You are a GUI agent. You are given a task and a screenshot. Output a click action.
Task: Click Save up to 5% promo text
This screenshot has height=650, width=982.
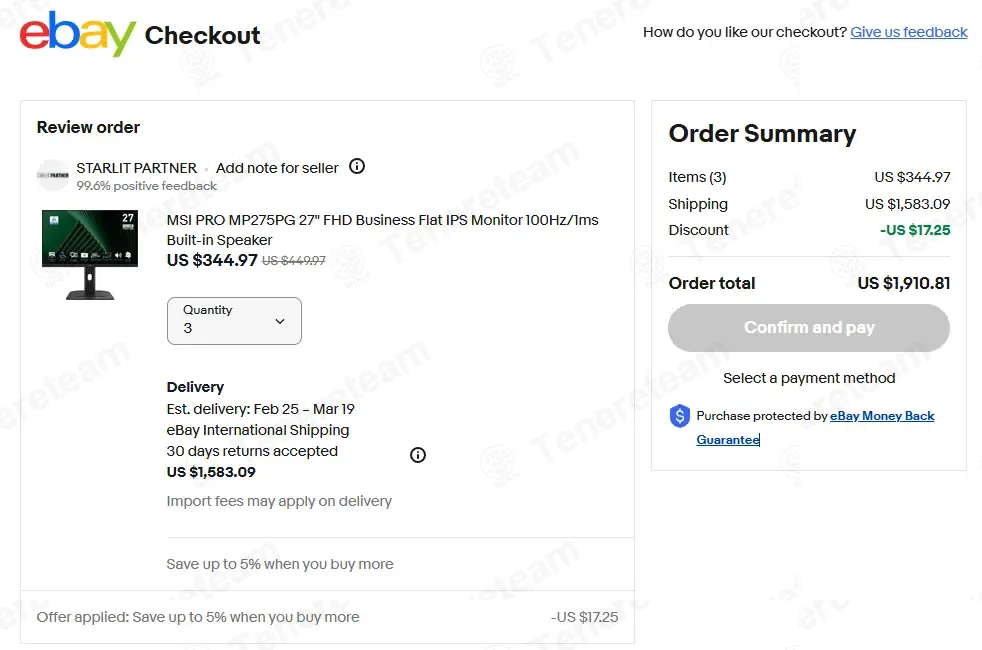point(280,564)
